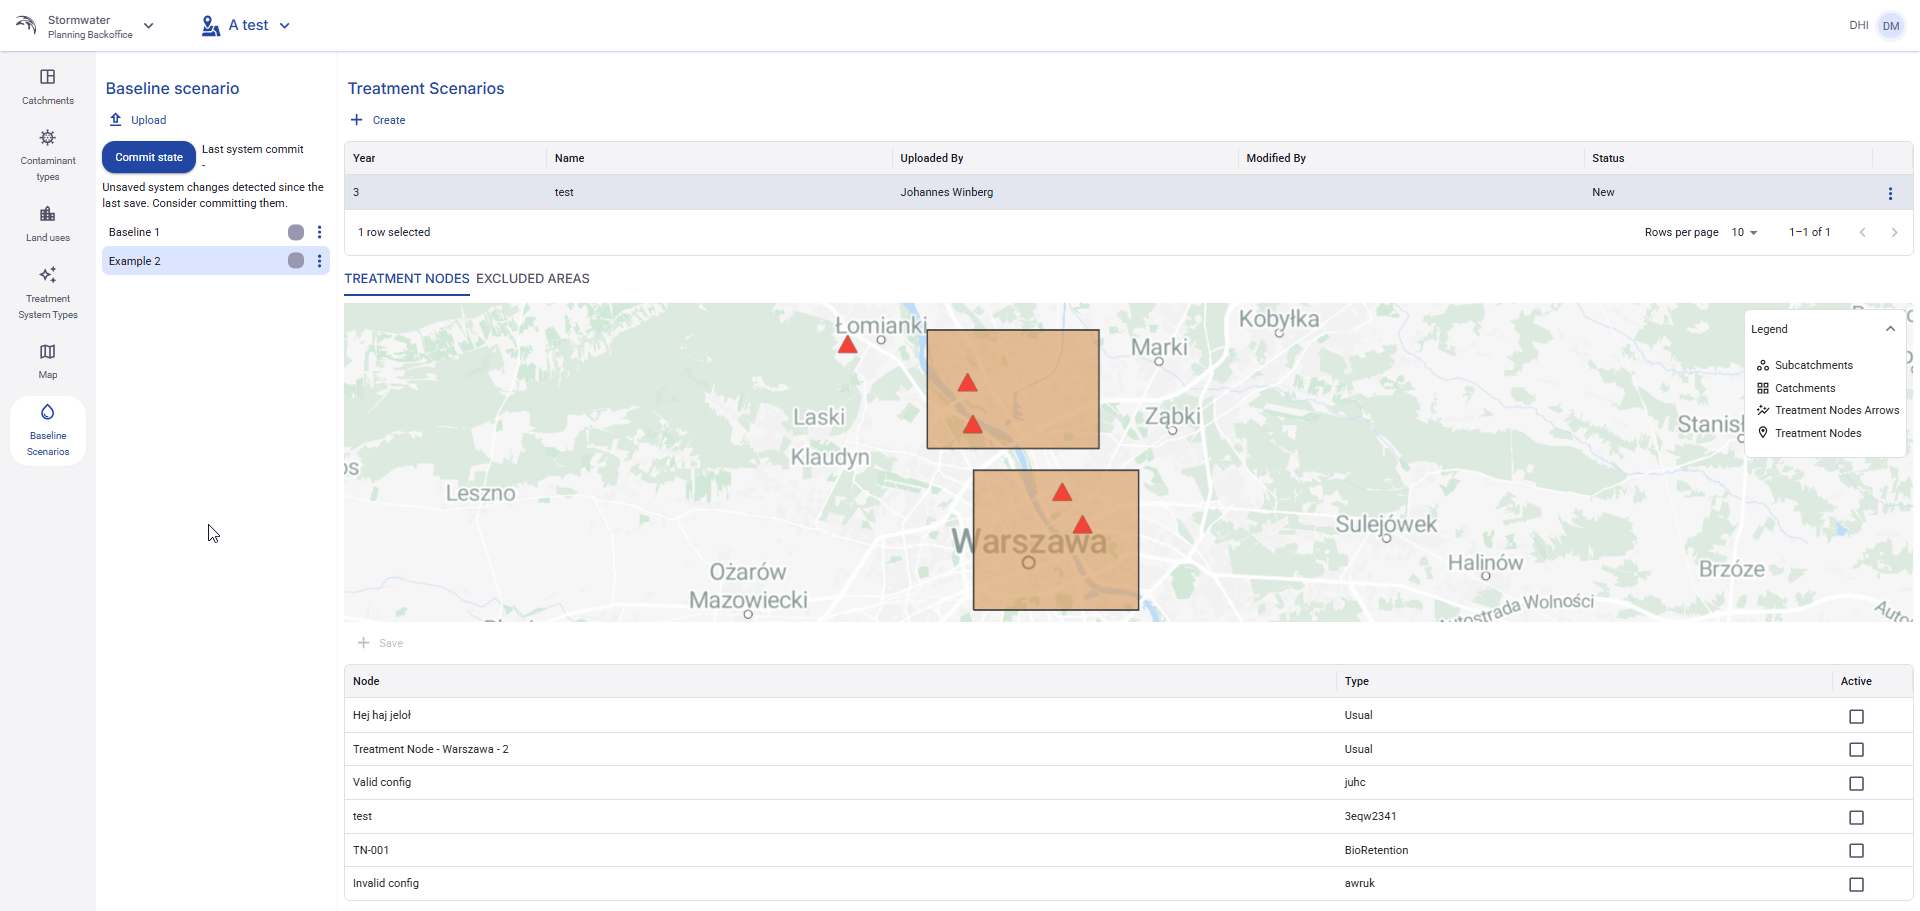The image size is (1920, 911).
Task: Open options menu for Baseline 1
Action: 320,232
